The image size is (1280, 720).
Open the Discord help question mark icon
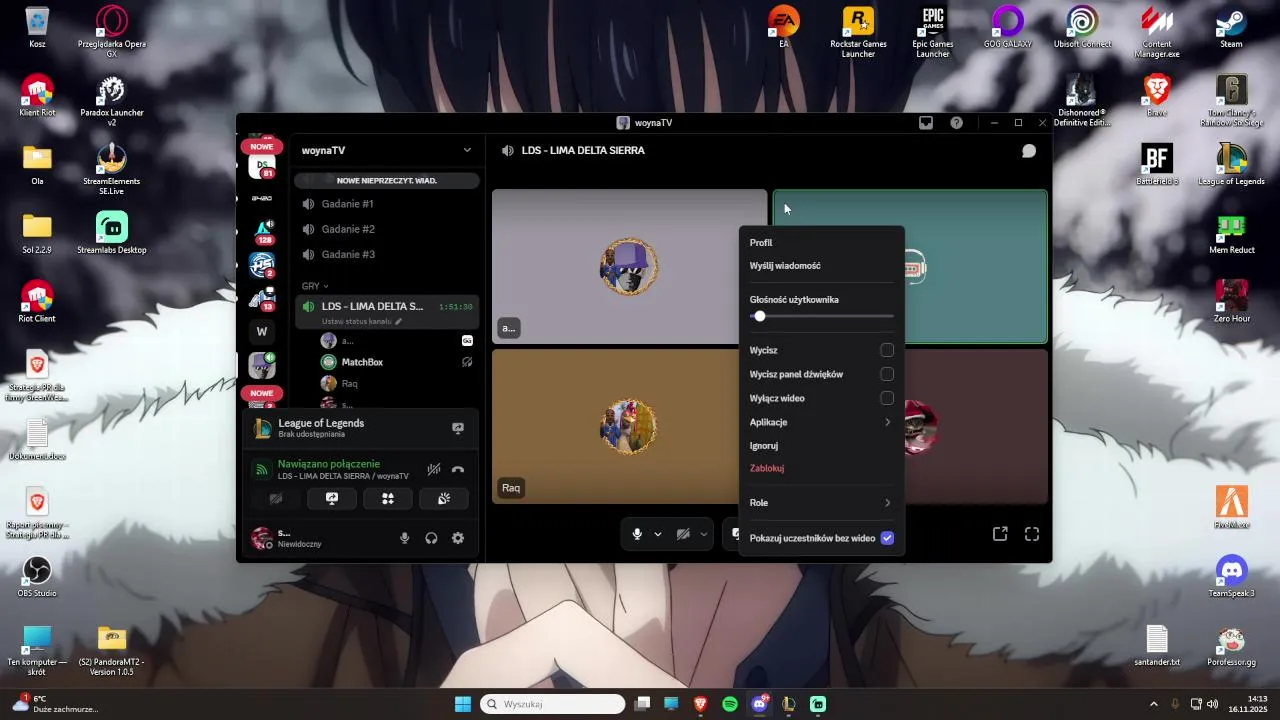pos(957,123)
